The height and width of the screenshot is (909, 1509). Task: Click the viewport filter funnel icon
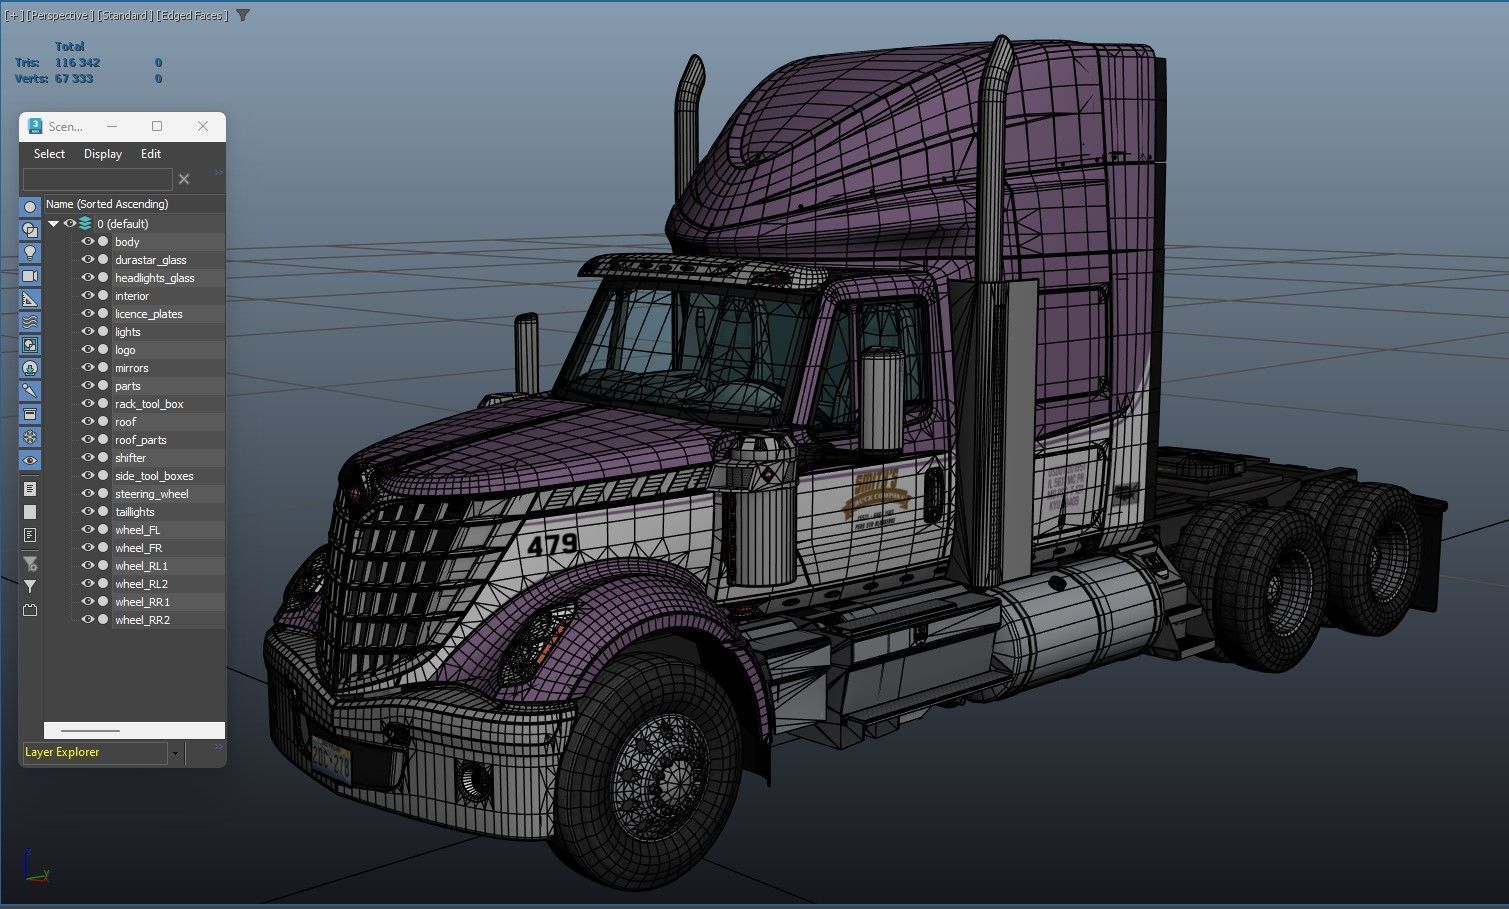coord(243,15)
